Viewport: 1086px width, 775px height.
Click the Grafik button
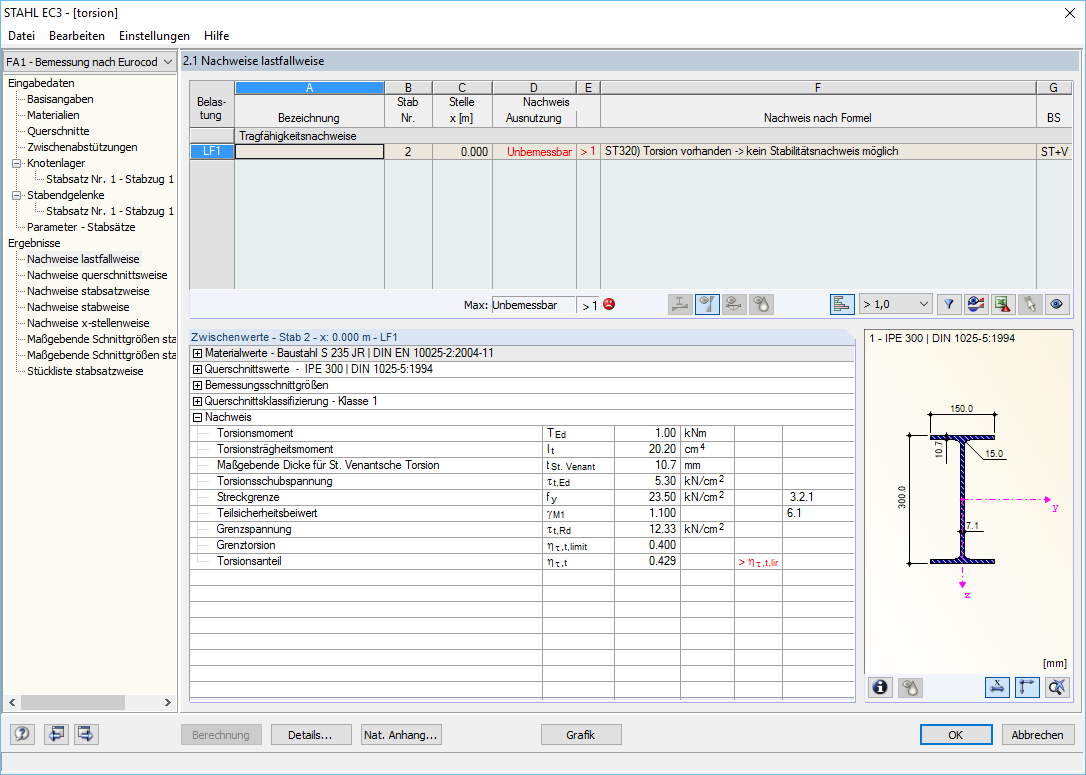580,735
